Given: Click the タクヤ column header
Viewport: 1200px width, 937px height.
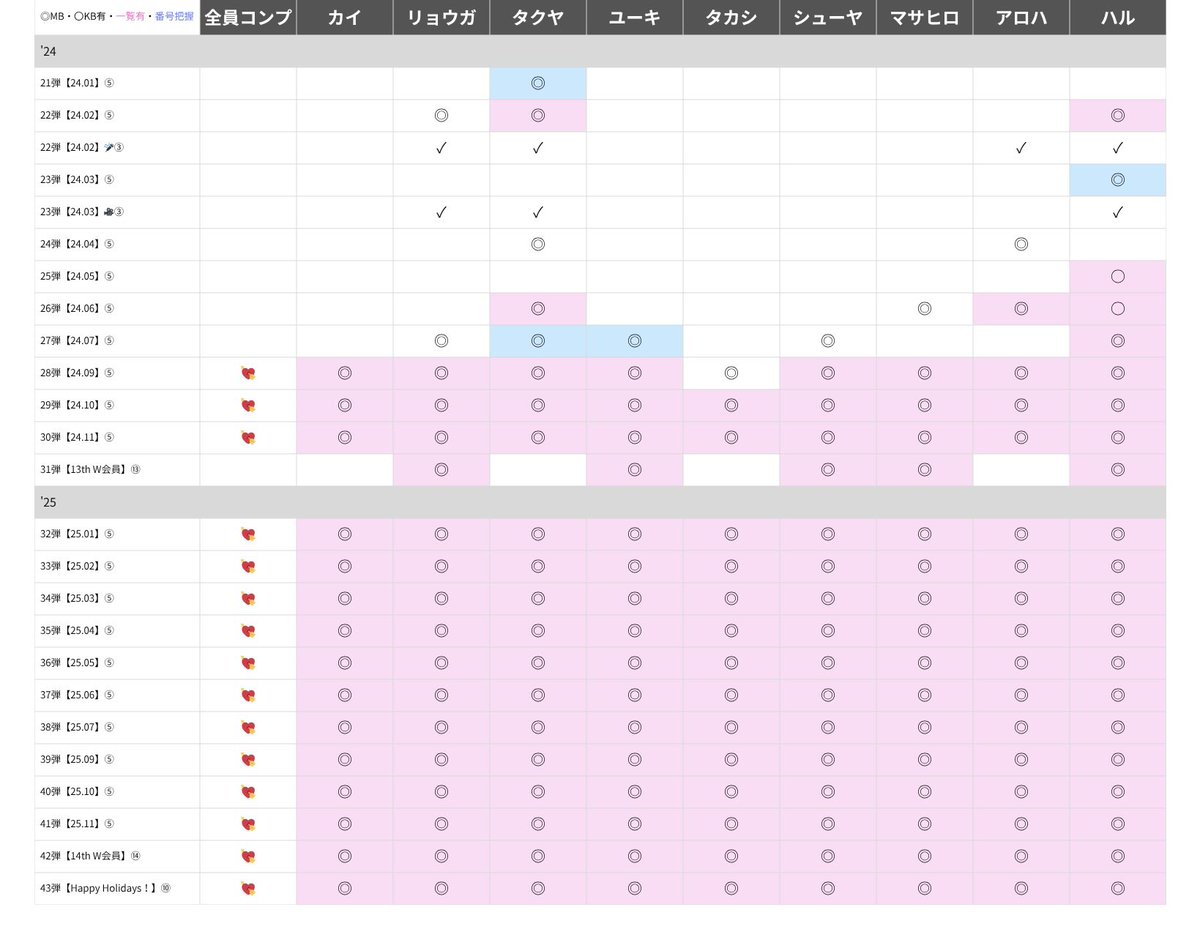Looking at the screenshot, I should point(538,18).
